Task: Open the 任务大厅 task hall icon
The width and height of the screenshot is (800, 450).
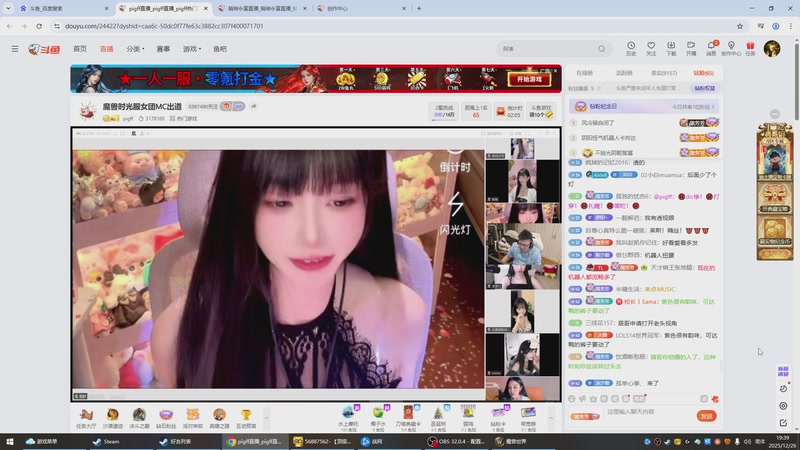Action: coord(86,418)
